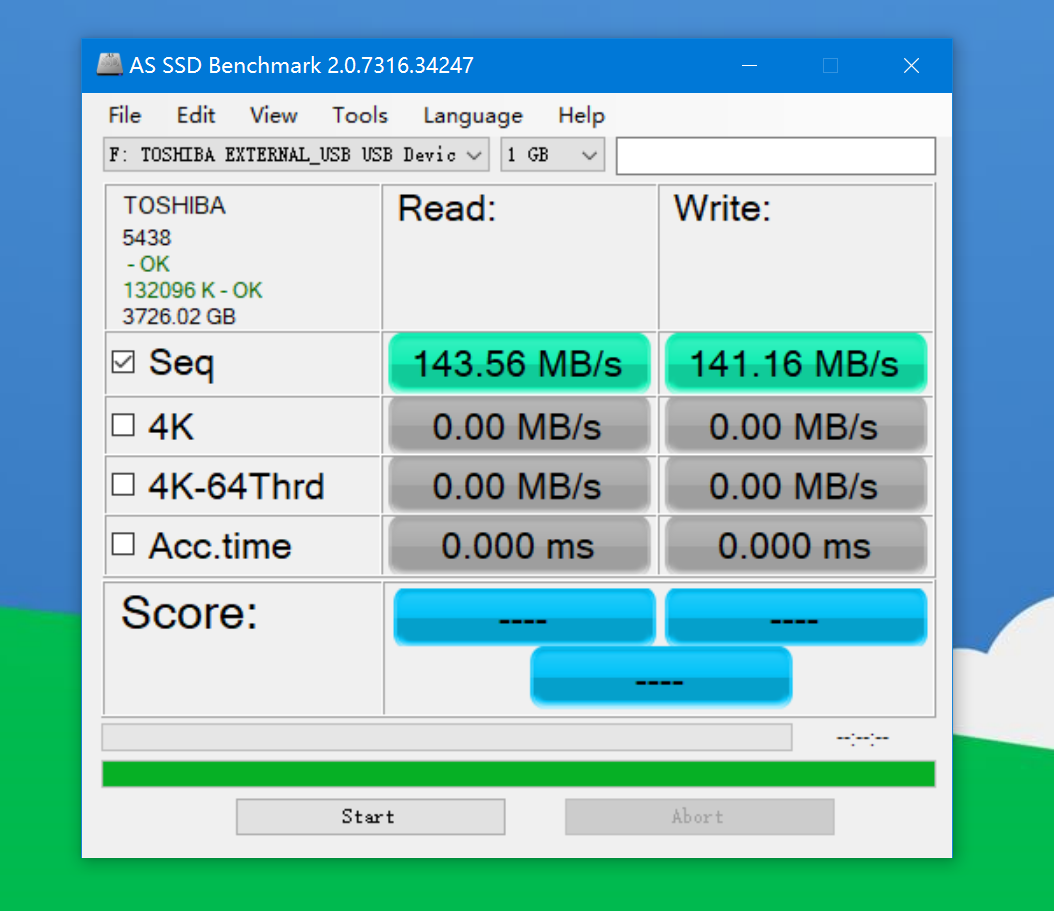Click the 5438 firmware text
1054x911 pixels.
click(x=147, y=237)
